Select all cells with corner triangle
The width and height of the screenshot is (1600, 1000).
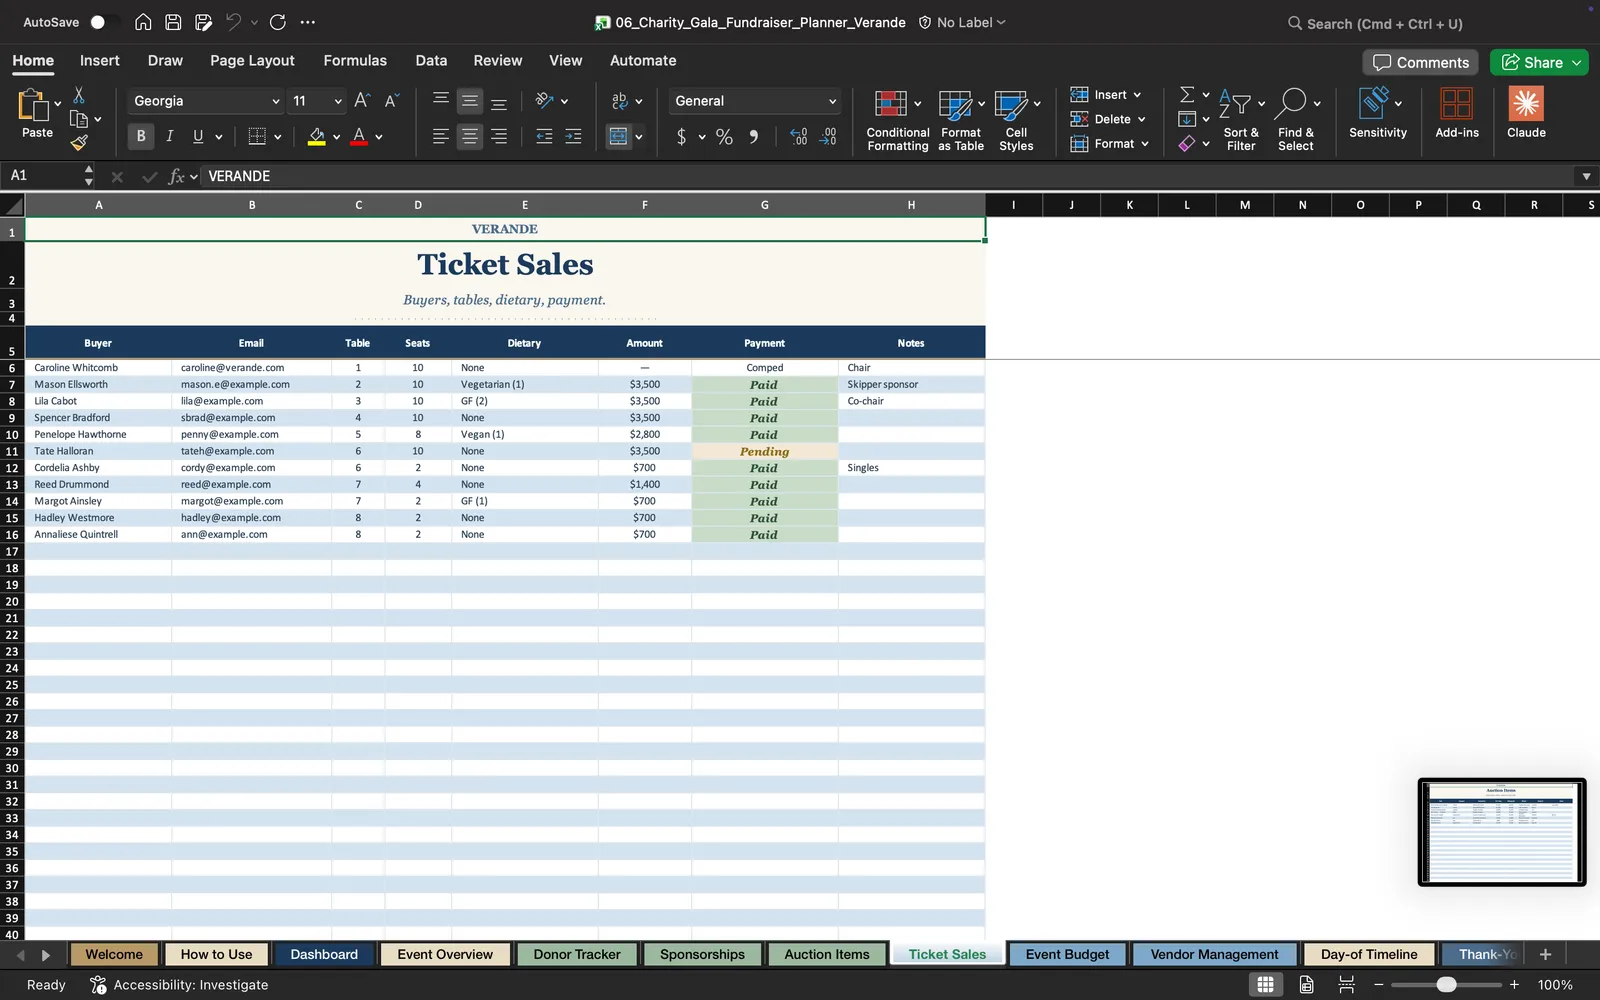click(13, 205)
